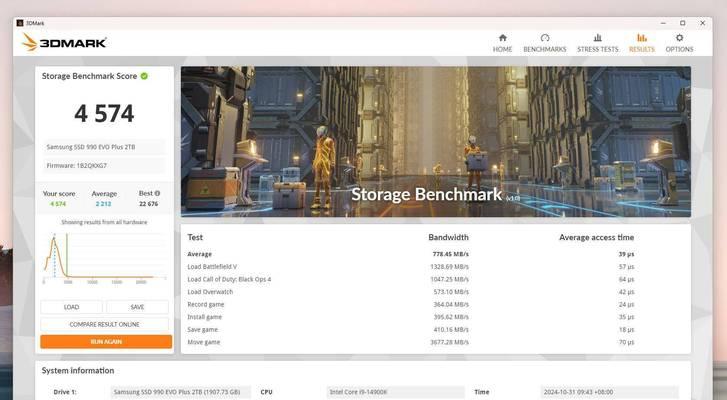Click the Move game row
The width and height of the screenshot is (727, 400).
pos(410,342)
